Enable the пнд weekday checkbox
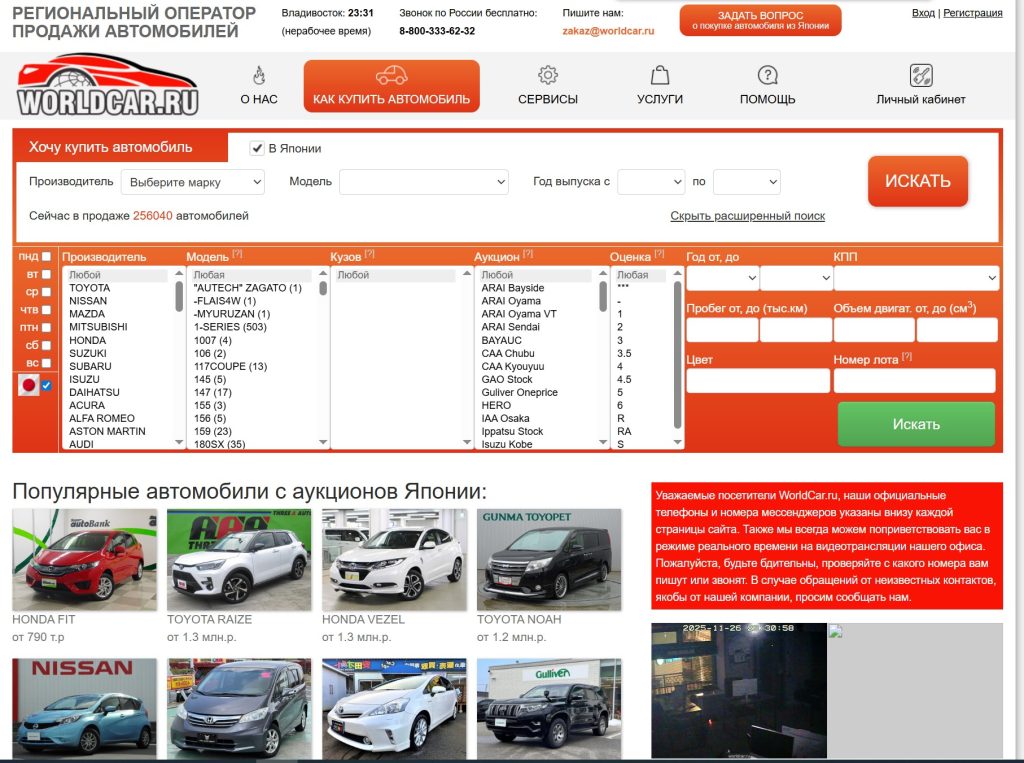The width and height of the screenshot is (1024, 763). pos(44,258)
